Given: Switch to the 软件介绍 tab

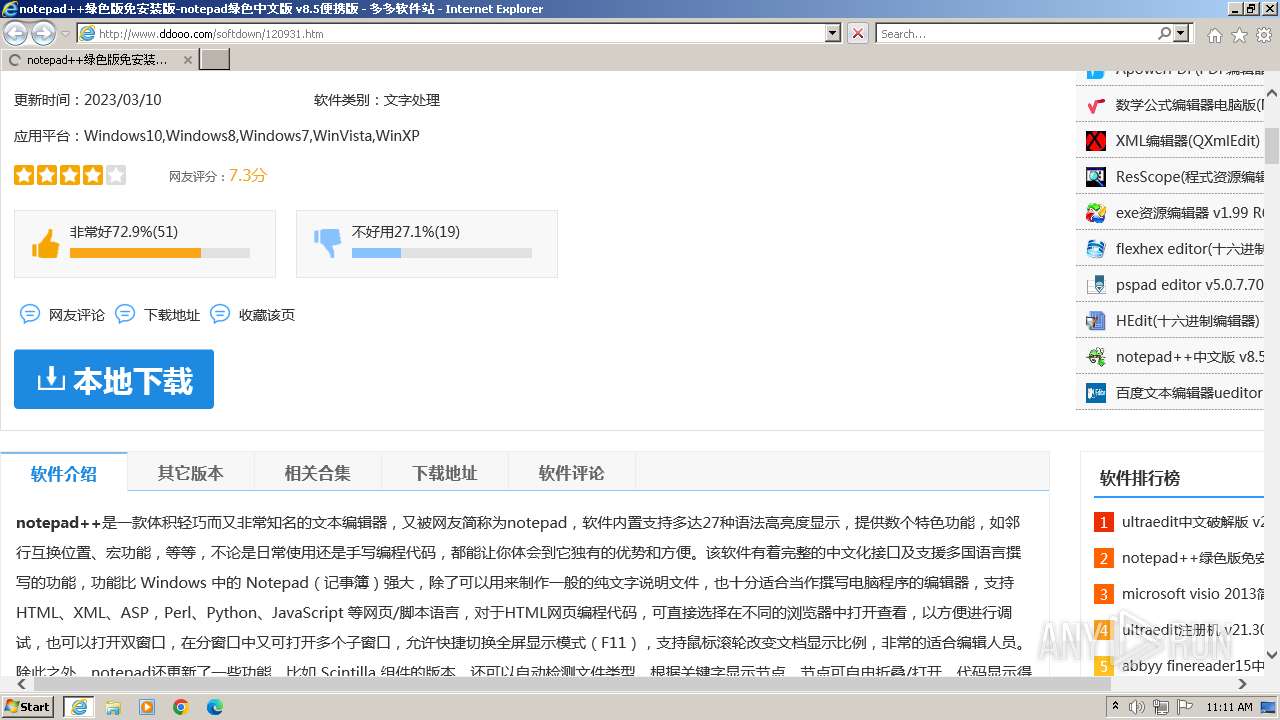Looking at the screenshot, I should click(64, 473).
